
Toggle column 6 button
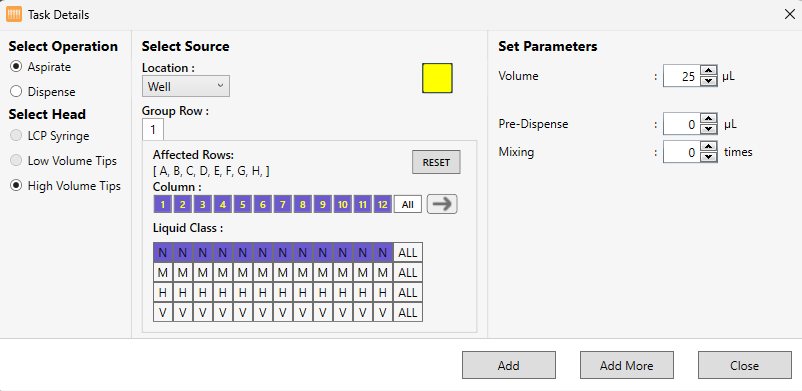coord(262,204)
